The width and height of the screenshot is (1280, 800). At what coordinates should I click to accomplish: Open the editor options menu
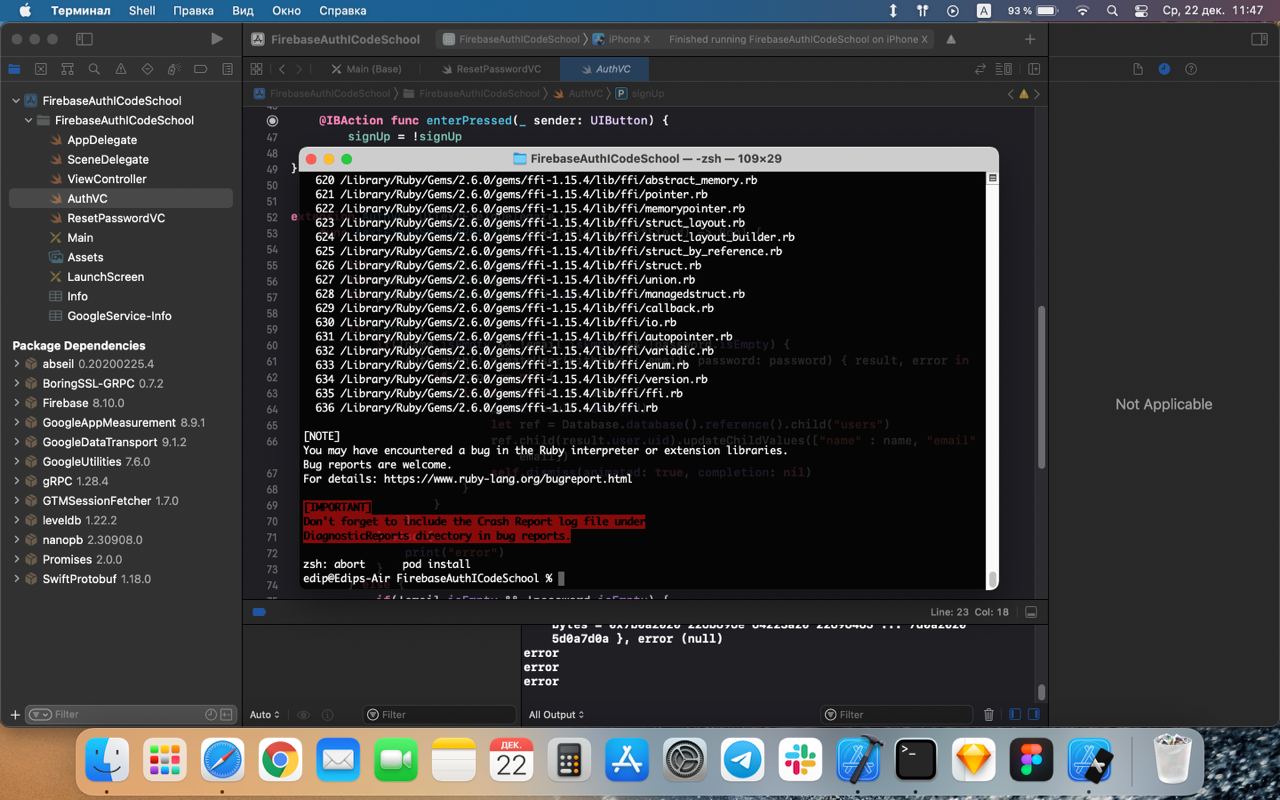click(1006, 69)
